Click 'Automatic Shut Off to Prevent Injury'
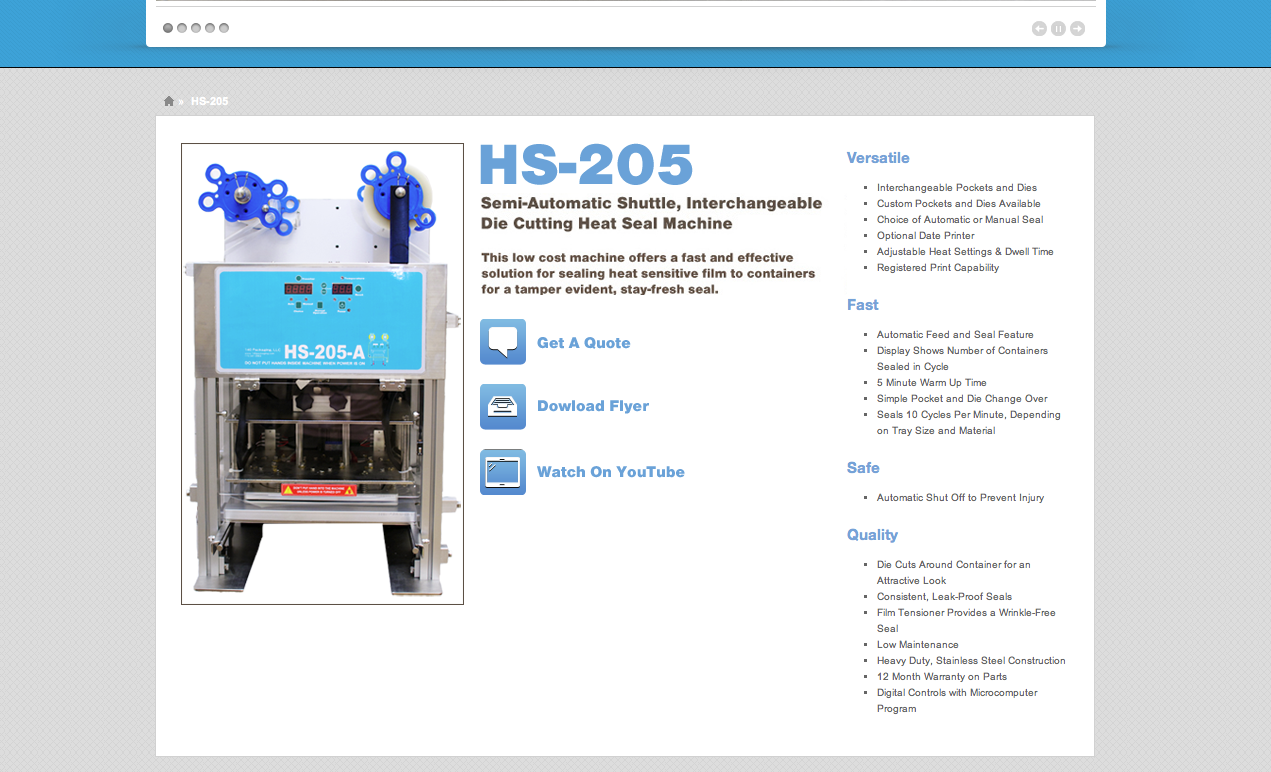 (961, 498)
